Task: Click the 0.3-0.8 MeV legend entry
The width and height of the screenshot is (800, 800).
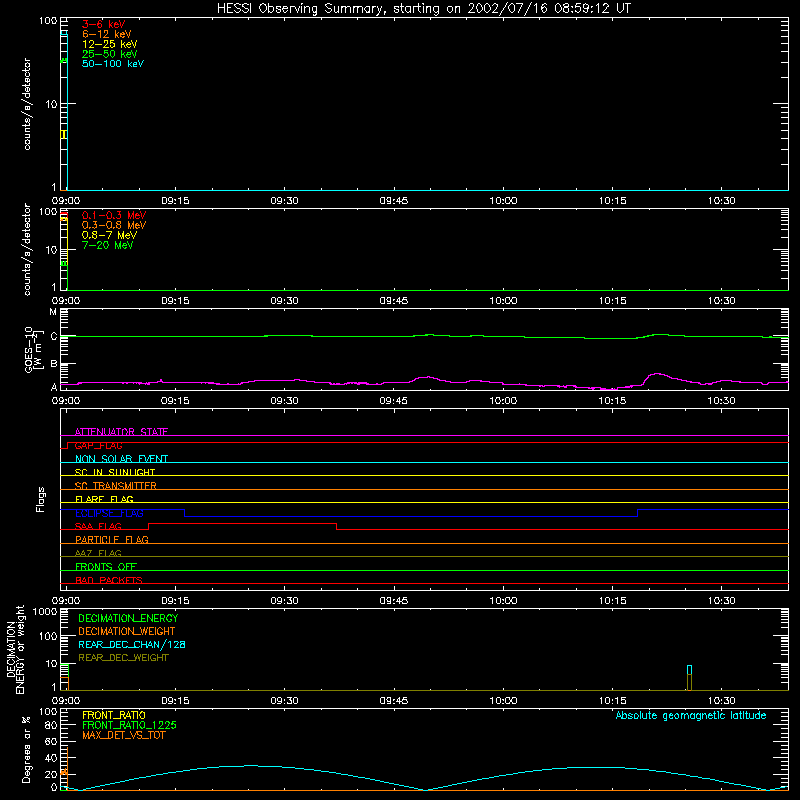Action: 114,225
